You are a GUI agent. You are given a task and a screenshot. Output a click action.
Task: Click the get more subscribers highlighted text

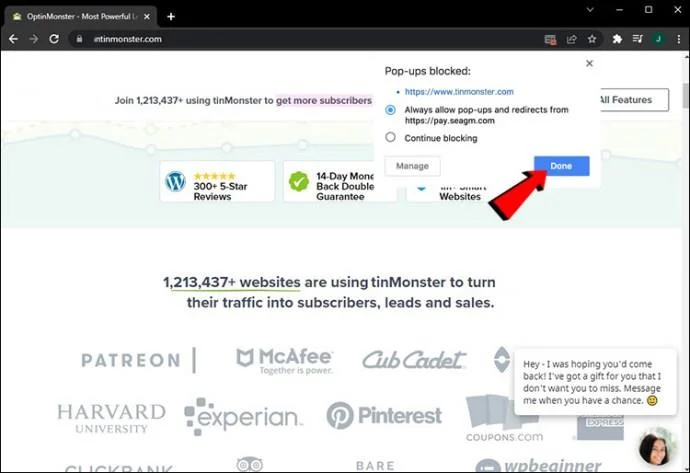tap(324, 100)
